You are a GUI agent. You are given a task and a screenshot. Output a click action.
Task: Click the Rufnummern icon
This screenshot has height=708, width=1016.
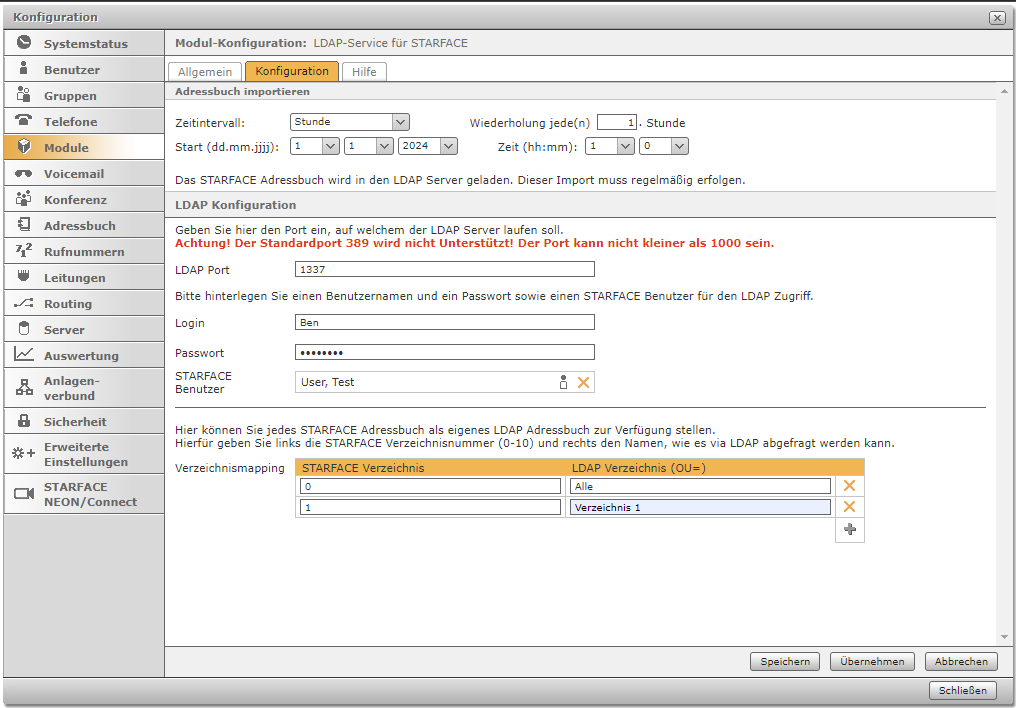point(24,251)
